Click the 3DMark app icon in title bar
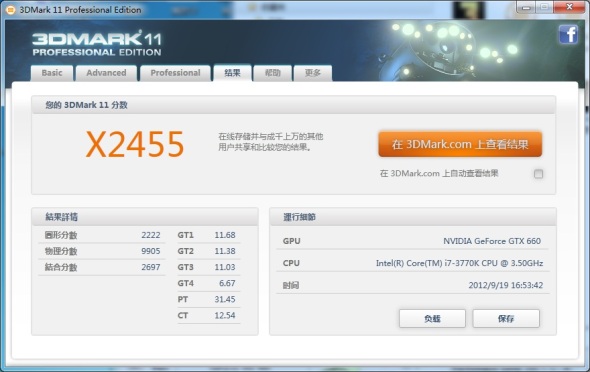This screenshot has width=590, height=372. (x=11, y=10)
